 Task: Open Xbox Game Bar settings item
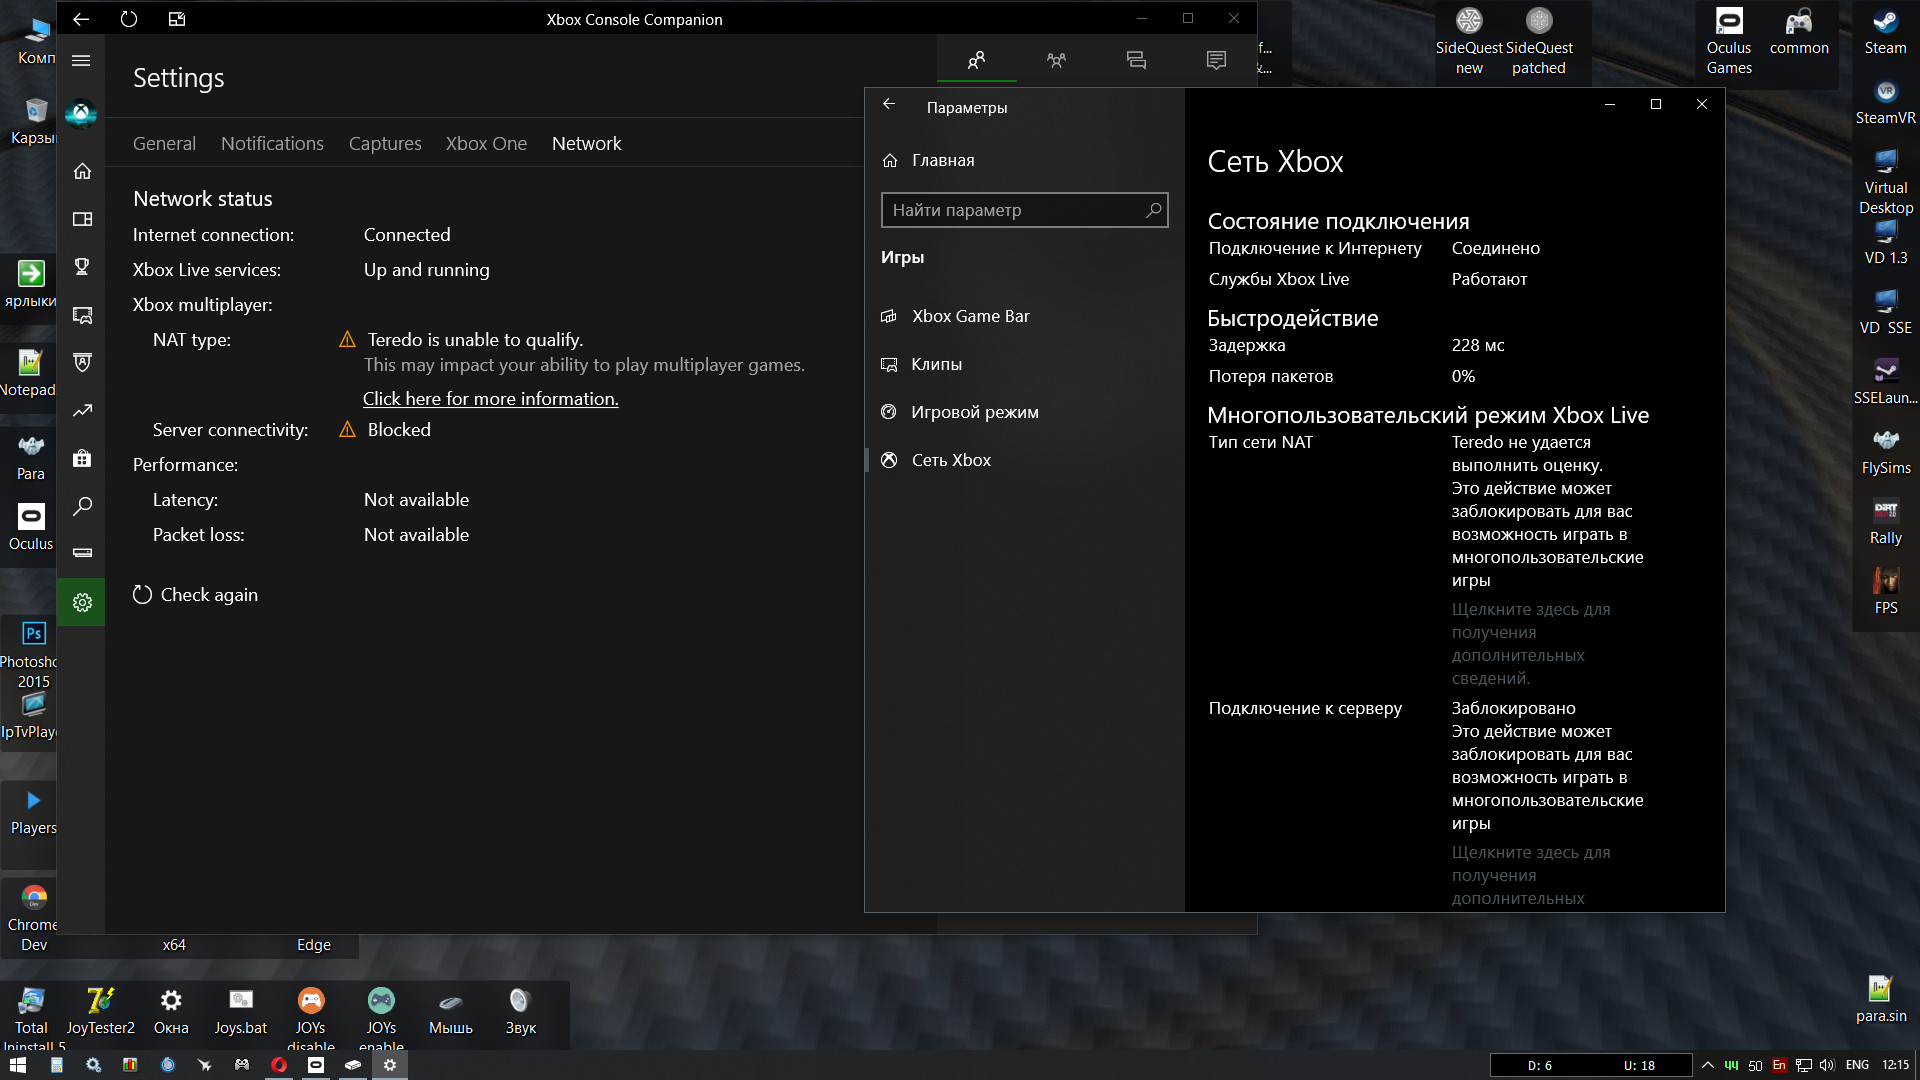point(970,316)
